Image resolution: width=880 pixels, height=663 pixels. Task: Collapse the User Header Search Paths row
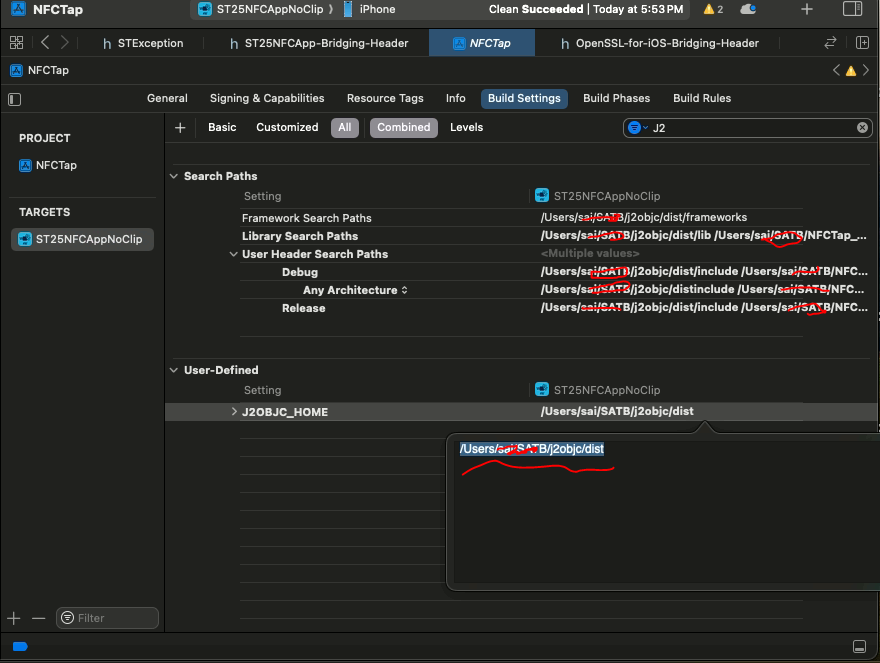pos(234,254)
